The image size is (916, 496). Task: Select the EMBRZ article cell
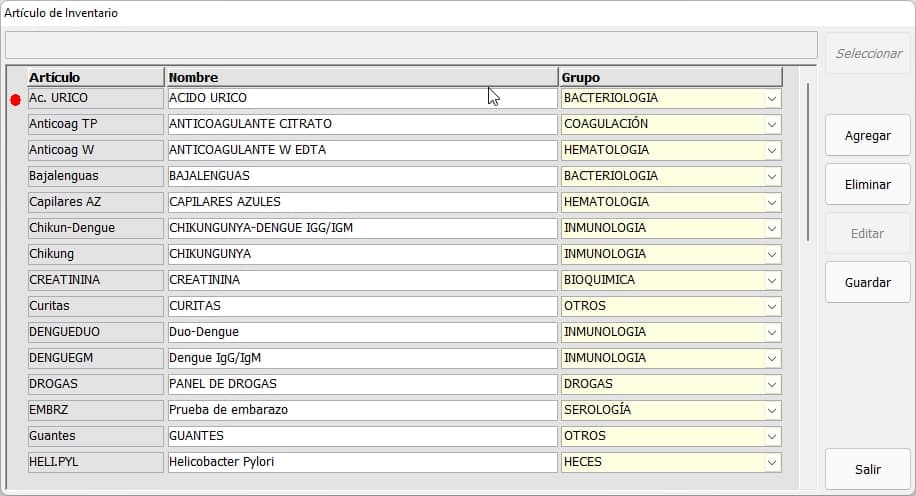click(x=96, y=410)
